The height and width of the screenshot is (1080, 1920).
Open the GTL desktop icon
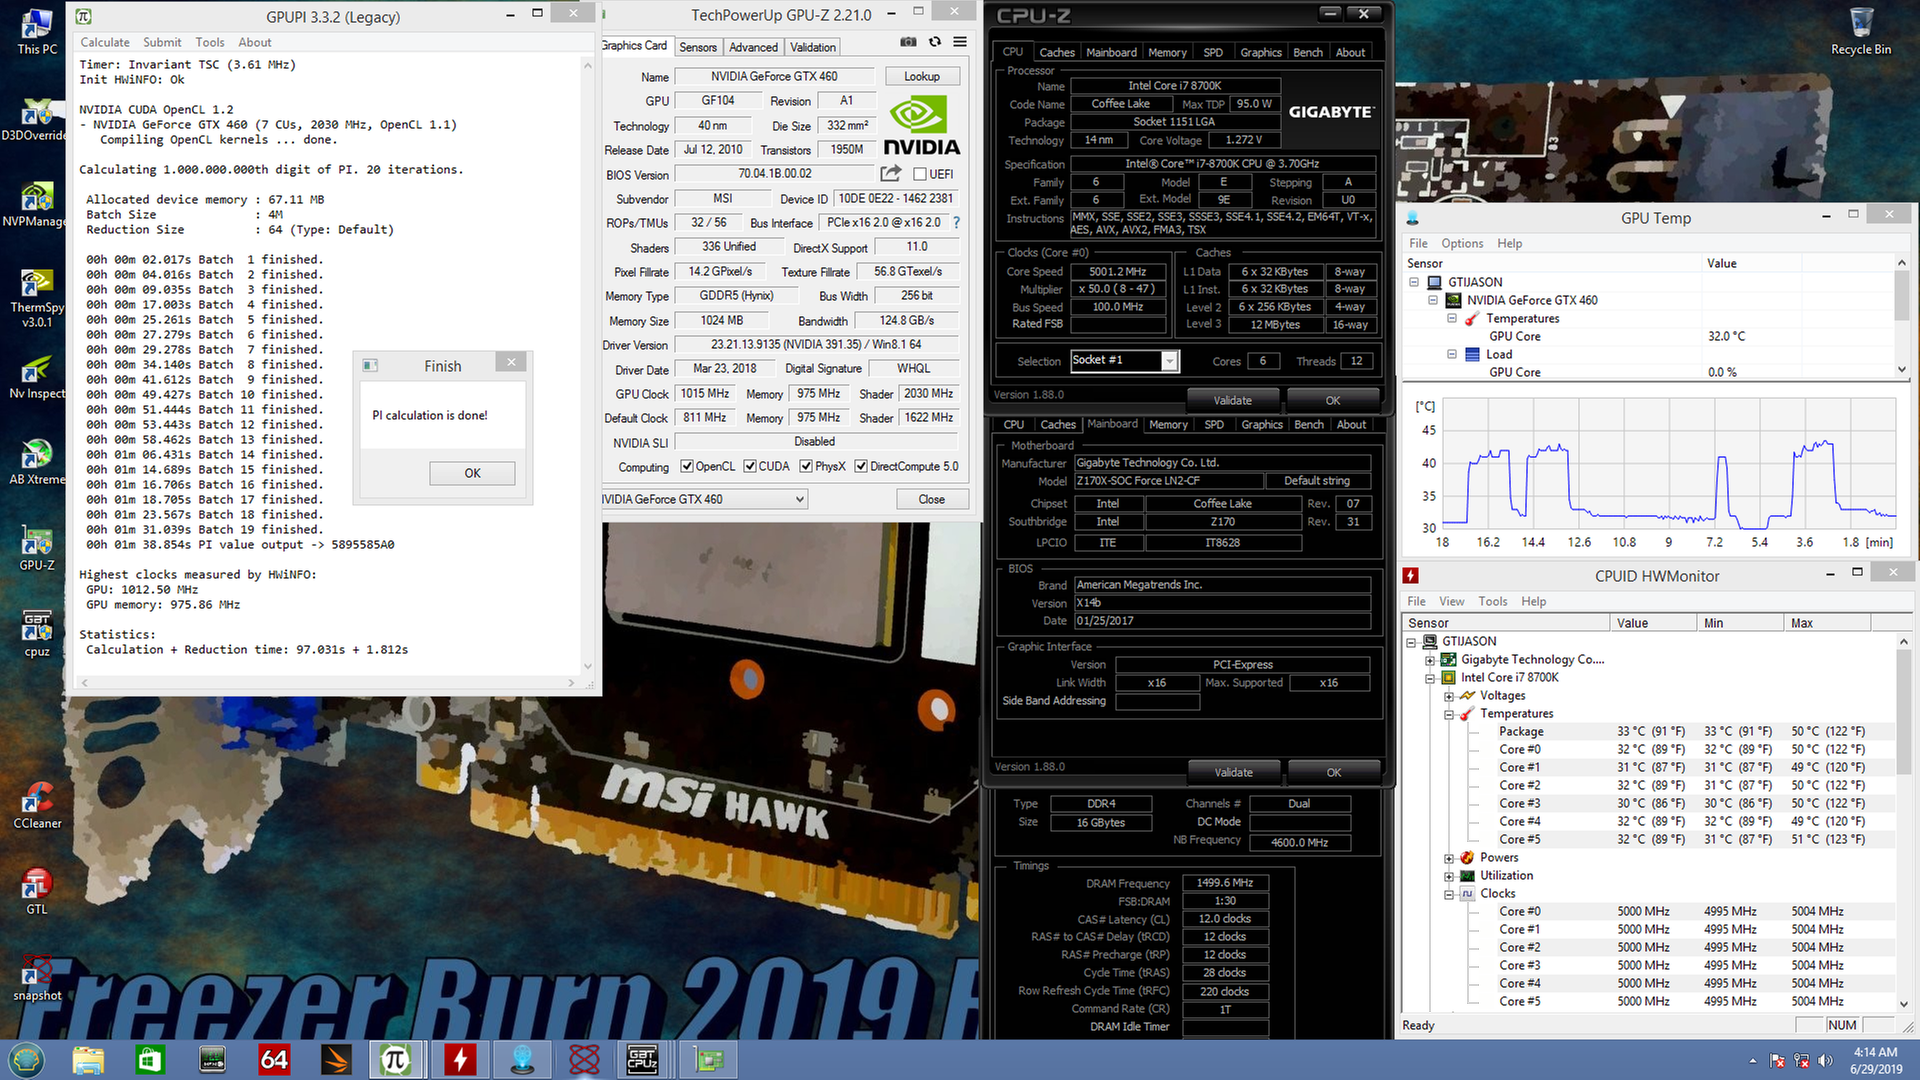36,892
